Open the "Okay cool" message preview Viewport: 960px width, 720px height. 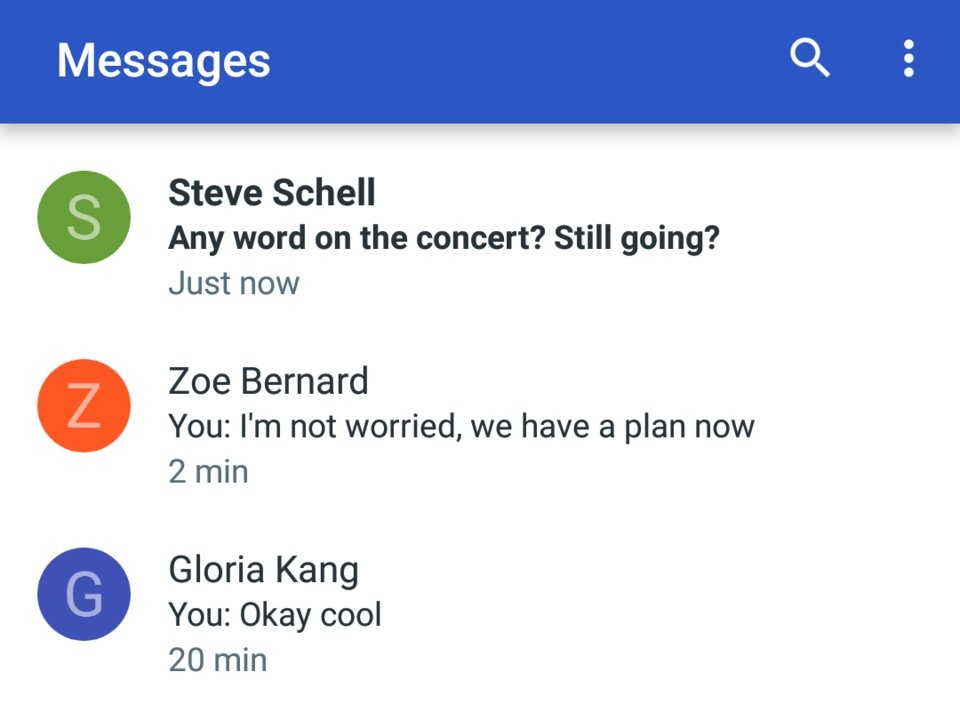[275, 615]
